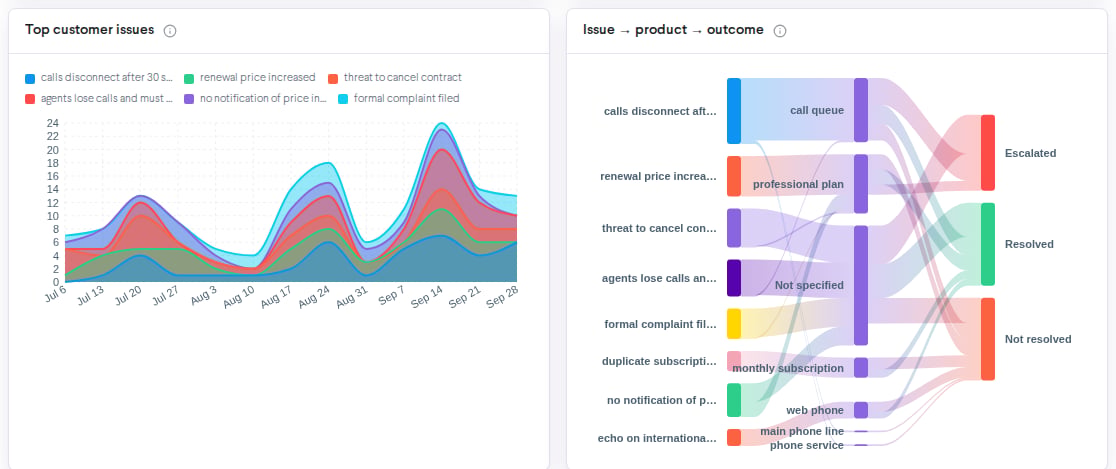Click the orange Not resolved outcome node

tap(988, 339)
